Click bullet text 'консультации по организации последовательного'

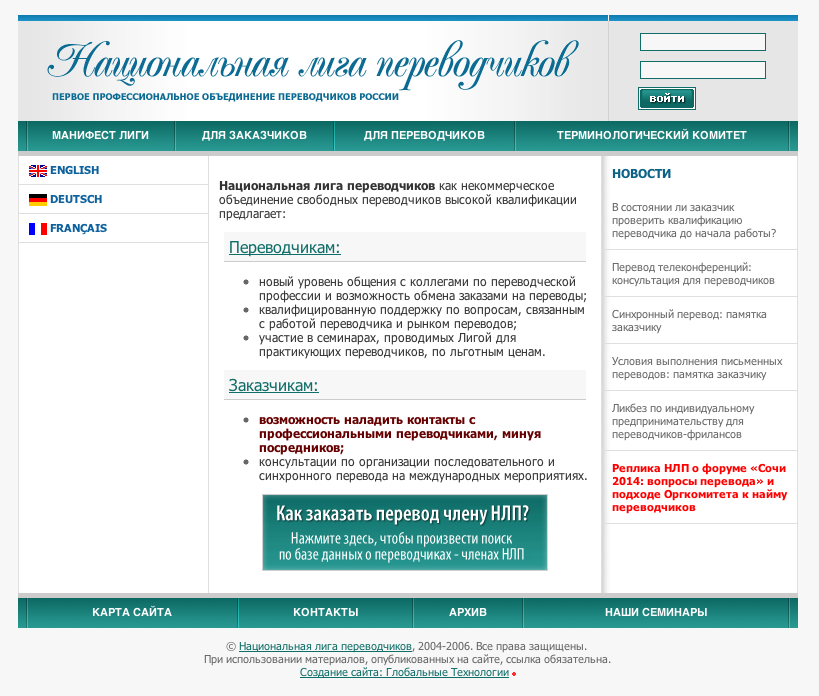pos(423,469)
